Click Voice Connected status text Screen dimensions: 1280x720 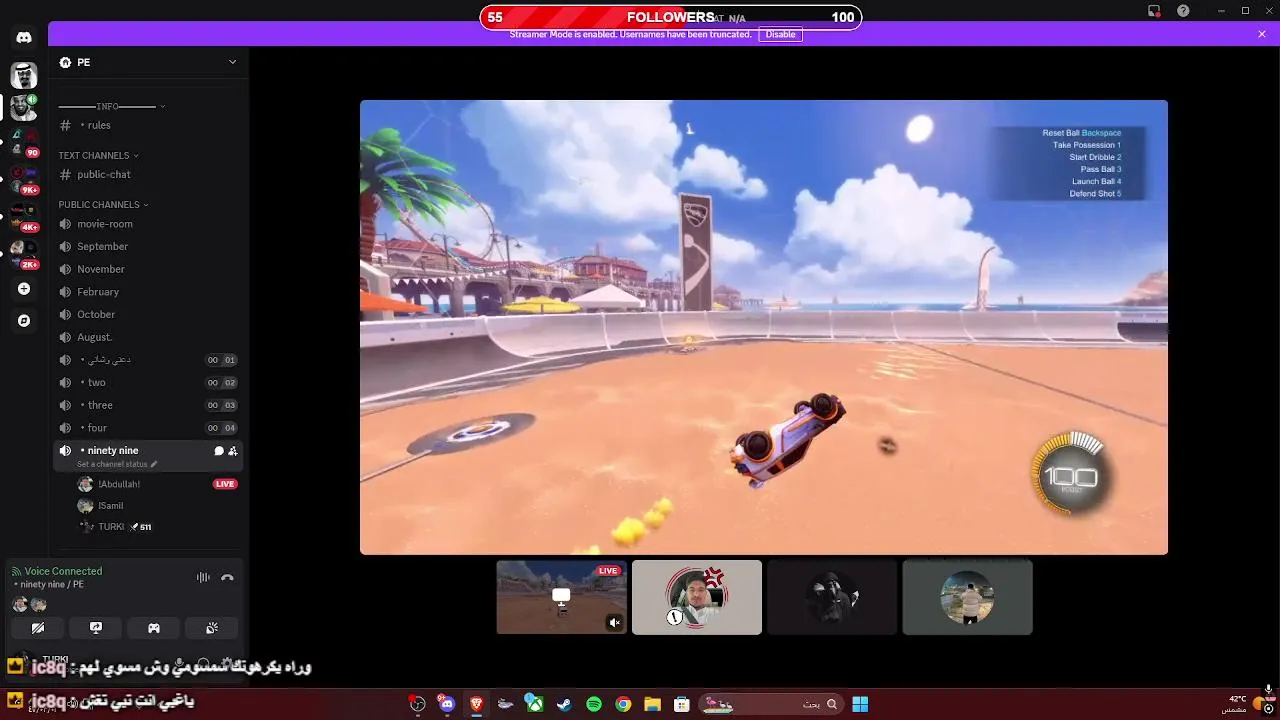[63, 571]
